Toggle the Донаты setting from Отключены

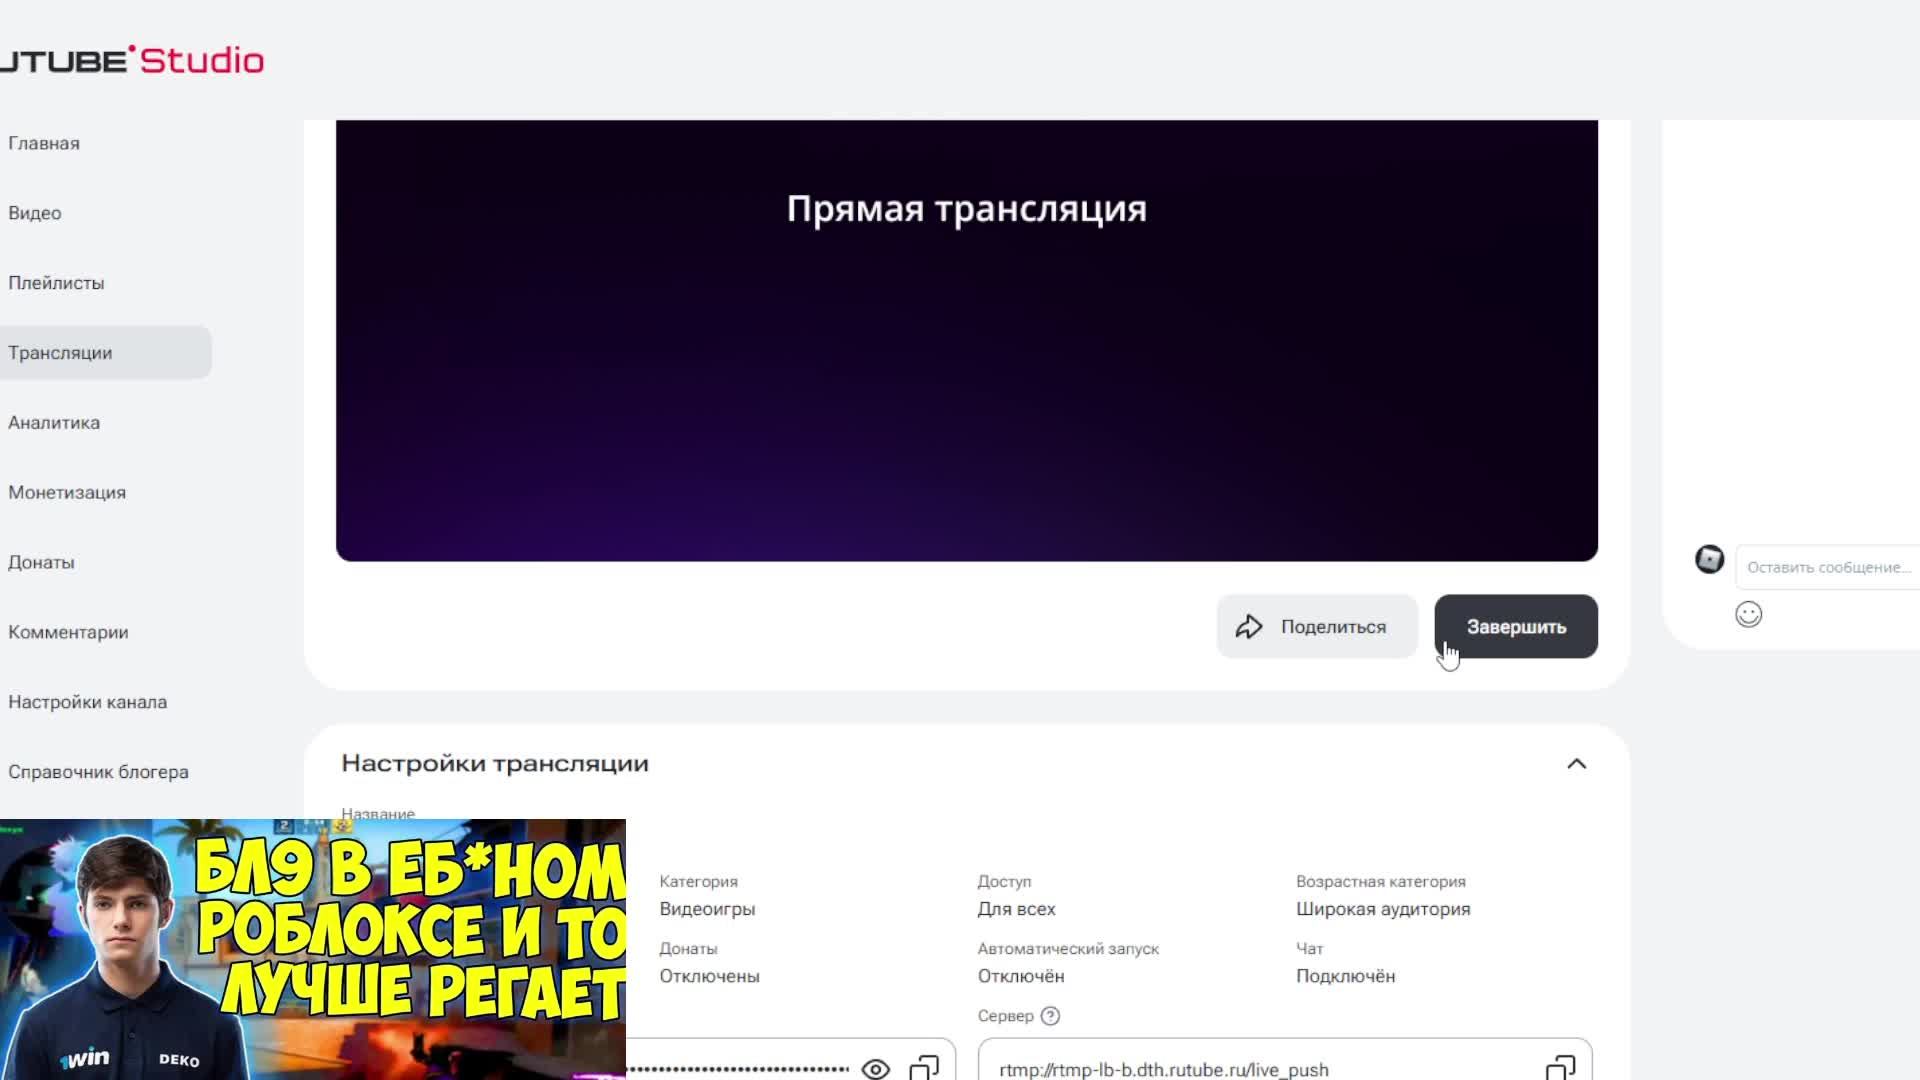coord(708,976)
